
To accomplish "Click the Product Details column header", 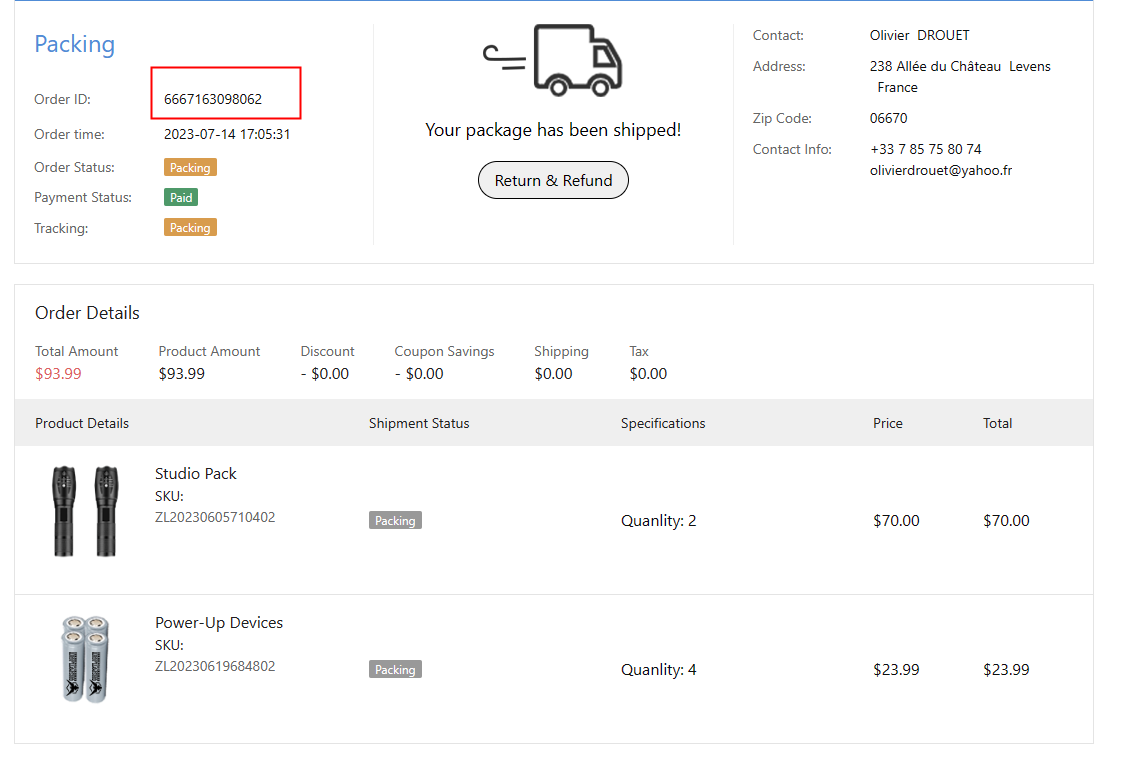I will coord(82,423).
